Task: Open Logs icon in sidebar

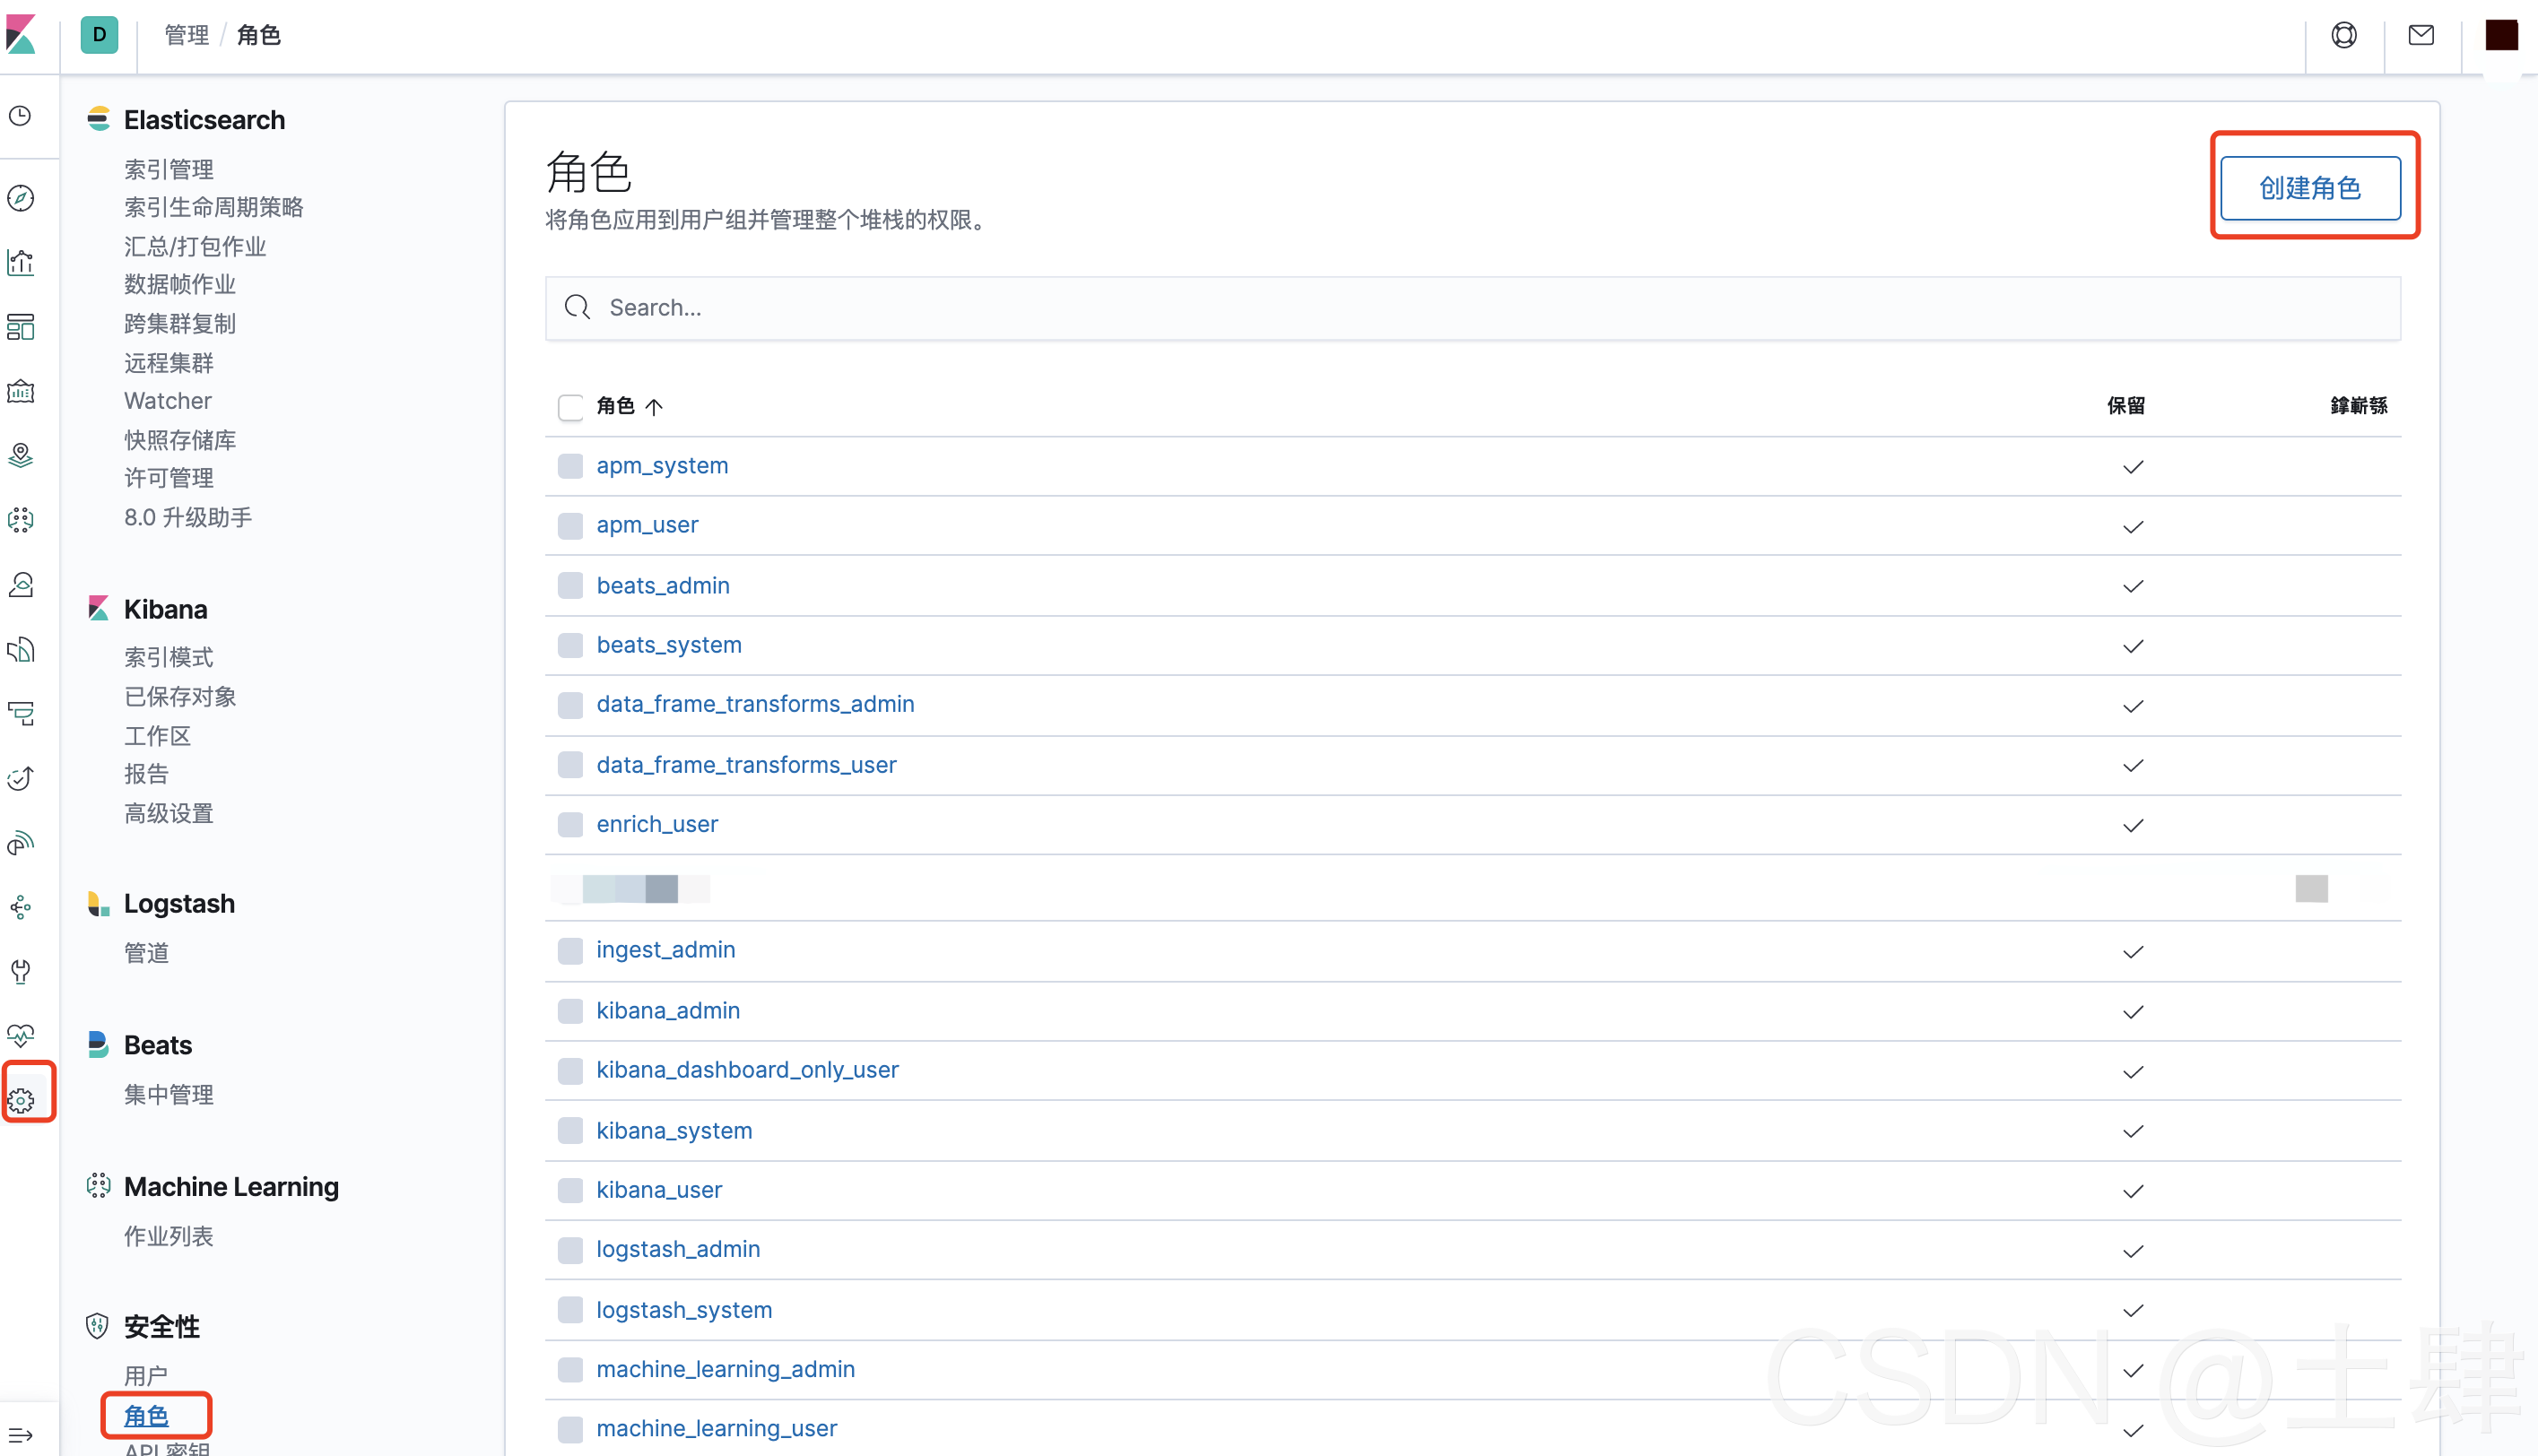Action: click(21, 649)
